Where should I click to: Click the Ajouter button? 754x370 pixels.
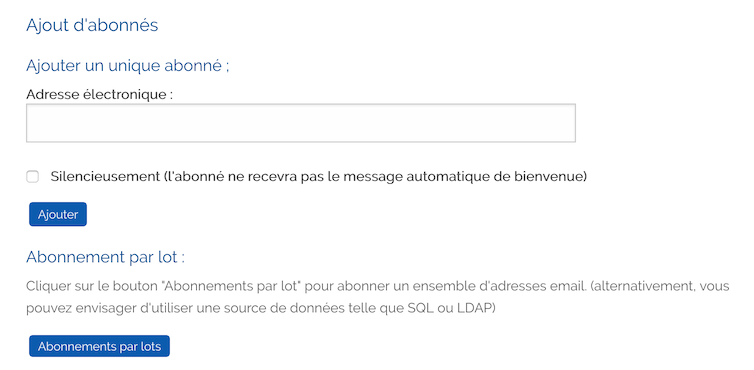click(x=58, y=214)
